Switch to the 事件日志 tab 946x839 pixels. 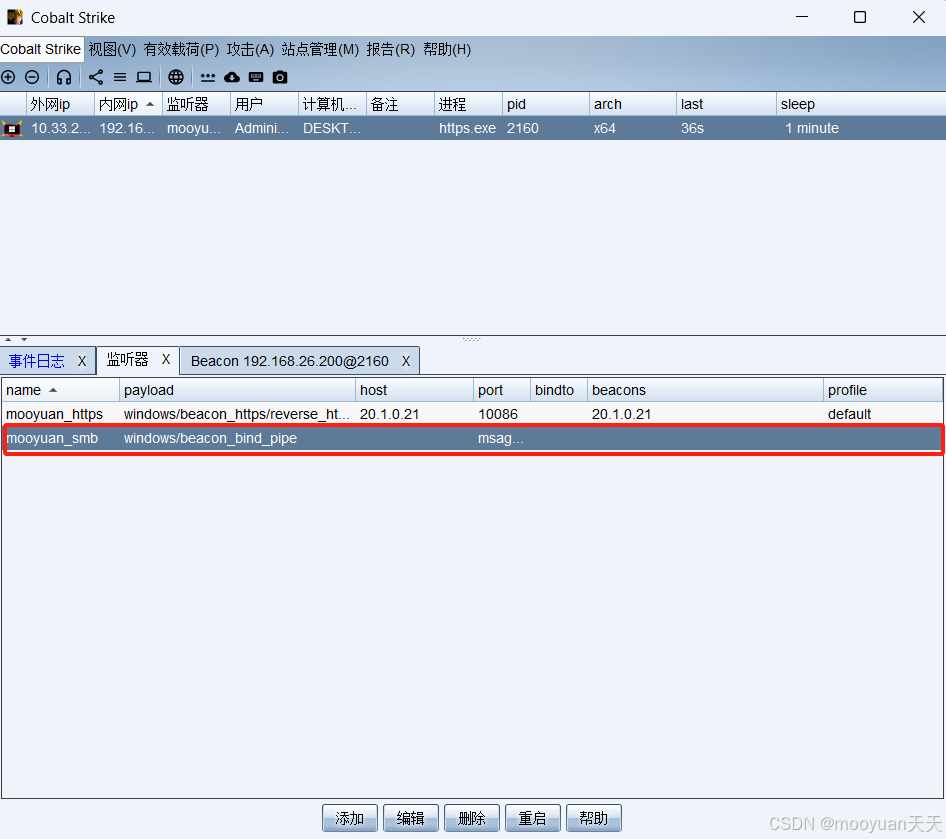(x=37, y=361)
